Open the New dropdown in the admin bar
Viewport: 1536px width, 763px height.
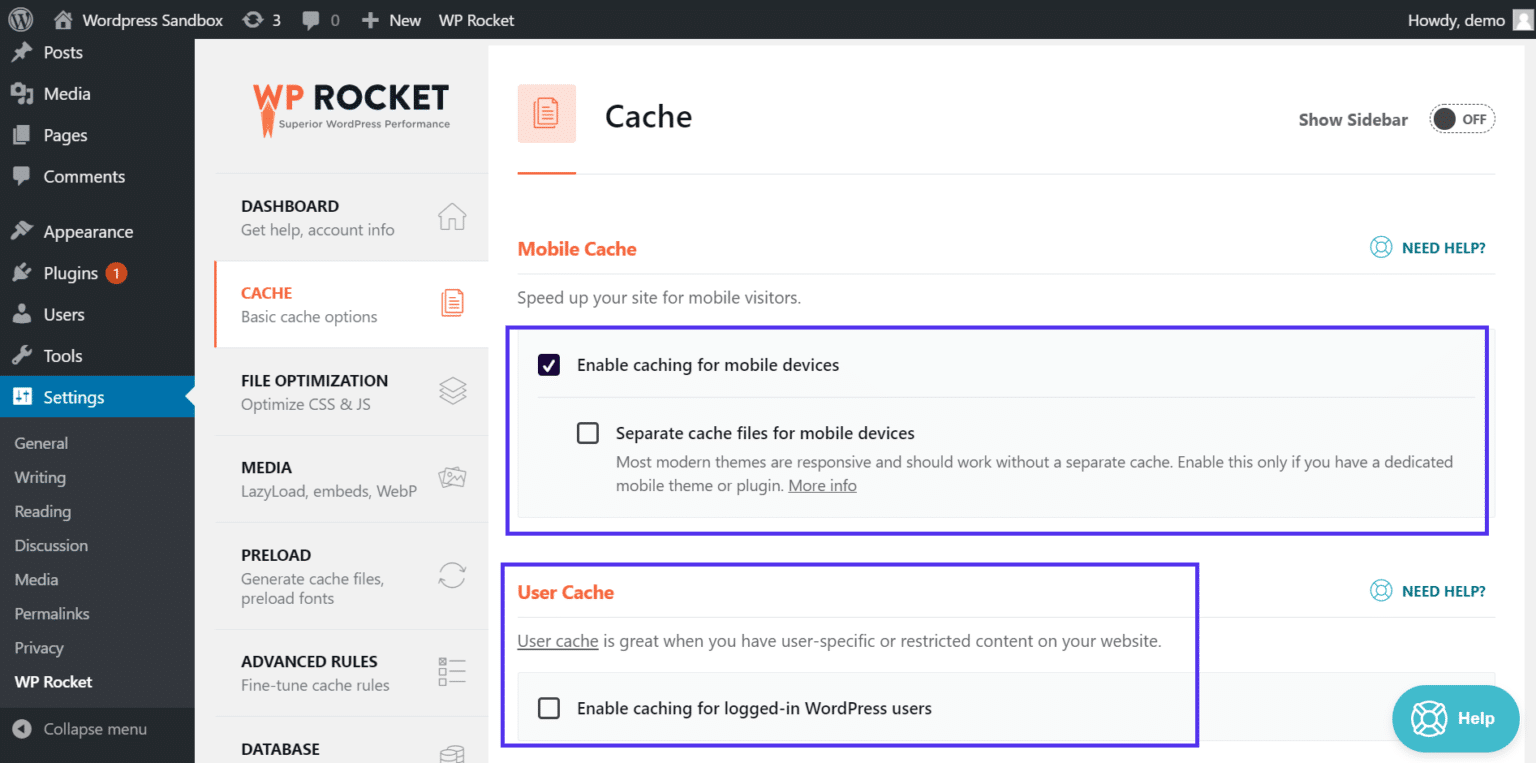pos(391,19)
